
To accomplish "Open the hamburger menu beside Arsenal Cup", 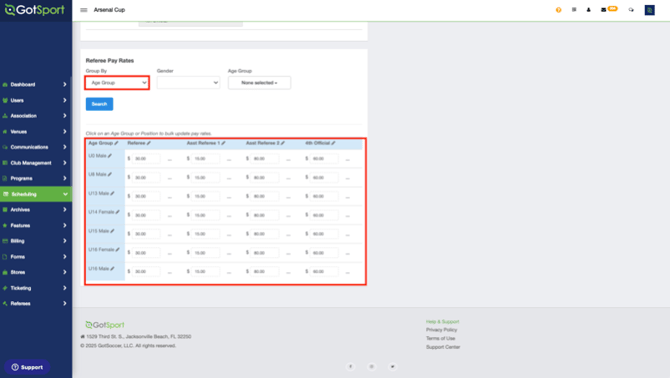I will [84, 10].
